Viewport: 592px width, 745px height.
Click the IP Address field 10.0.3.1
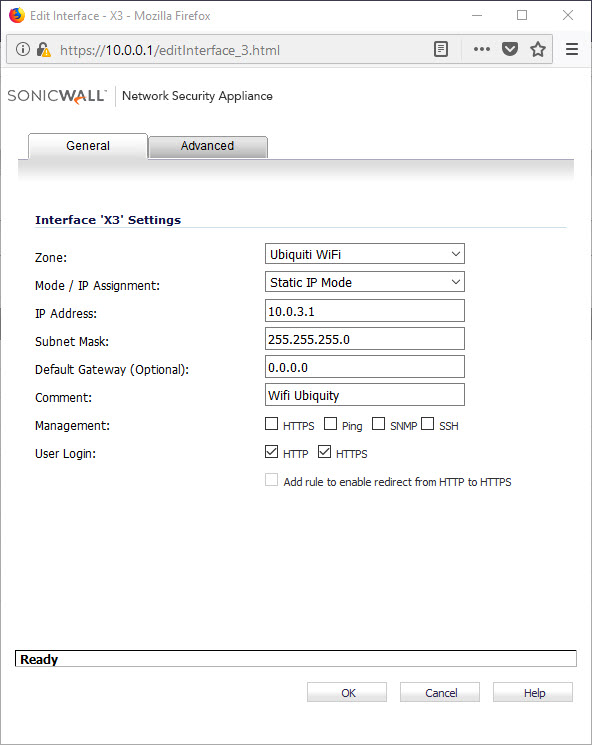(x=364, y=311)
